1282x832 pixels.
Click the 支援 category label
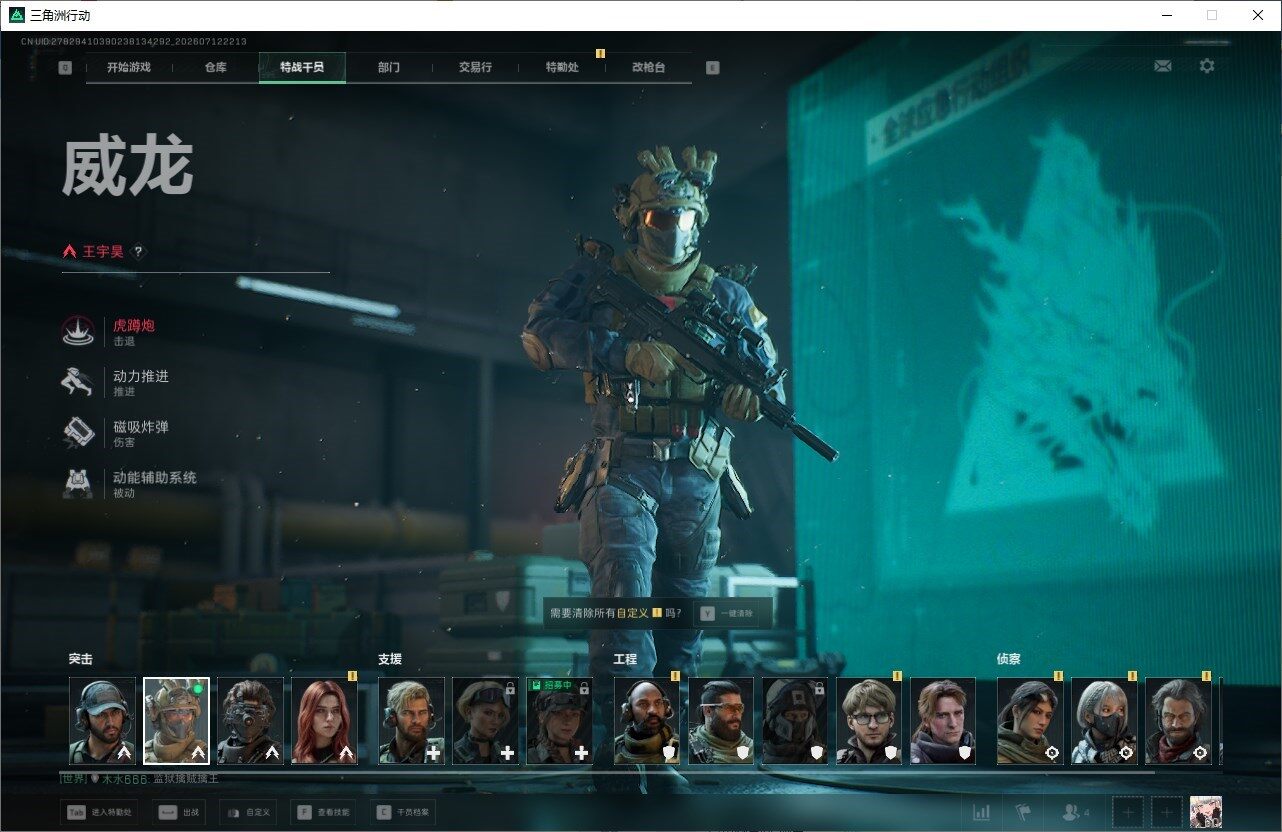point(390,660)
